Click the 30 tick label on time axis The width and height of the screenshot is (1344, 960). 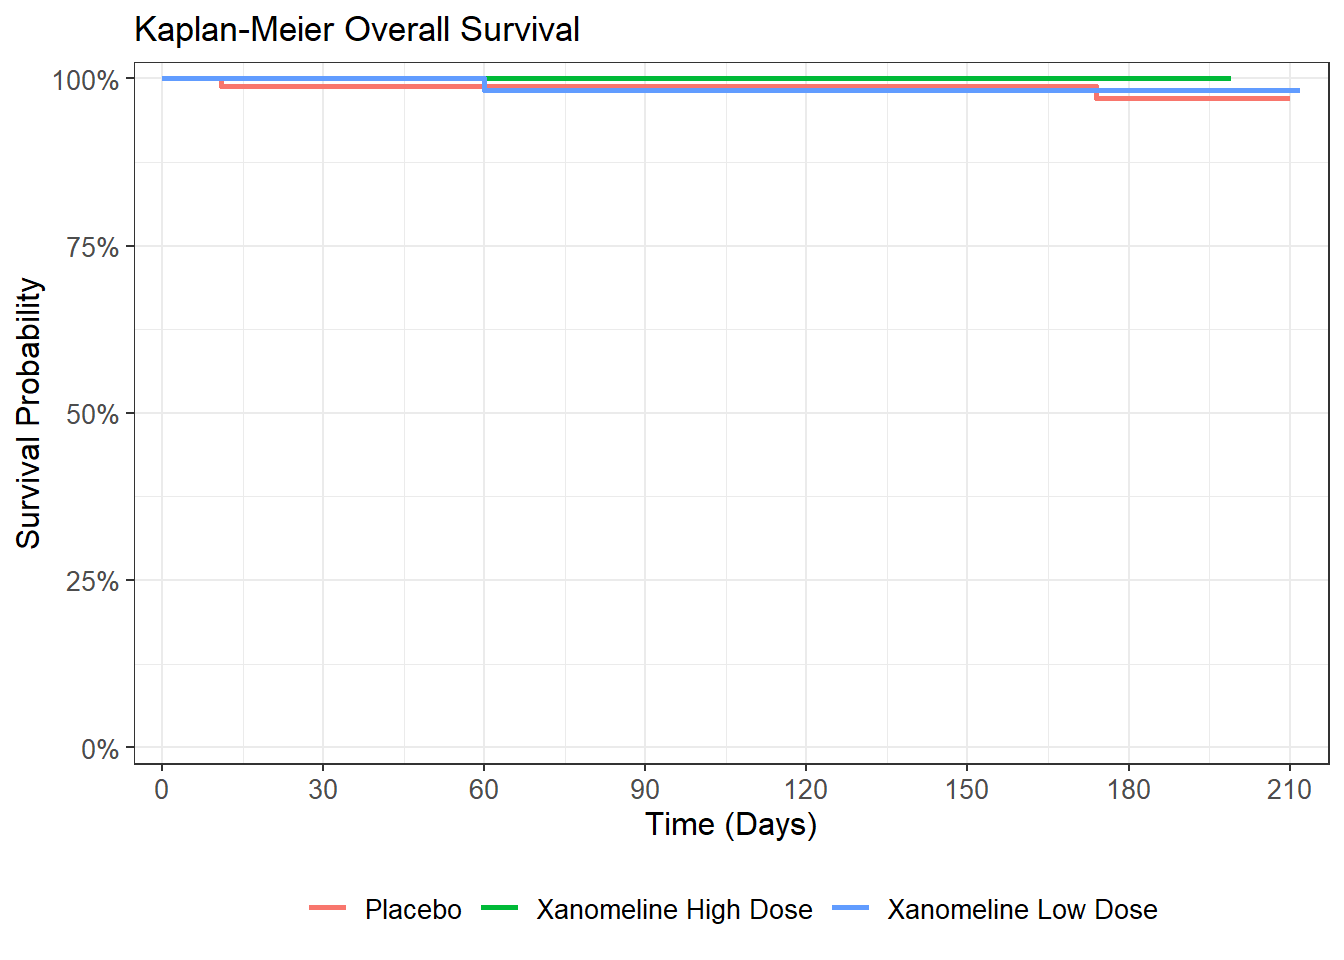pos(323,790)
